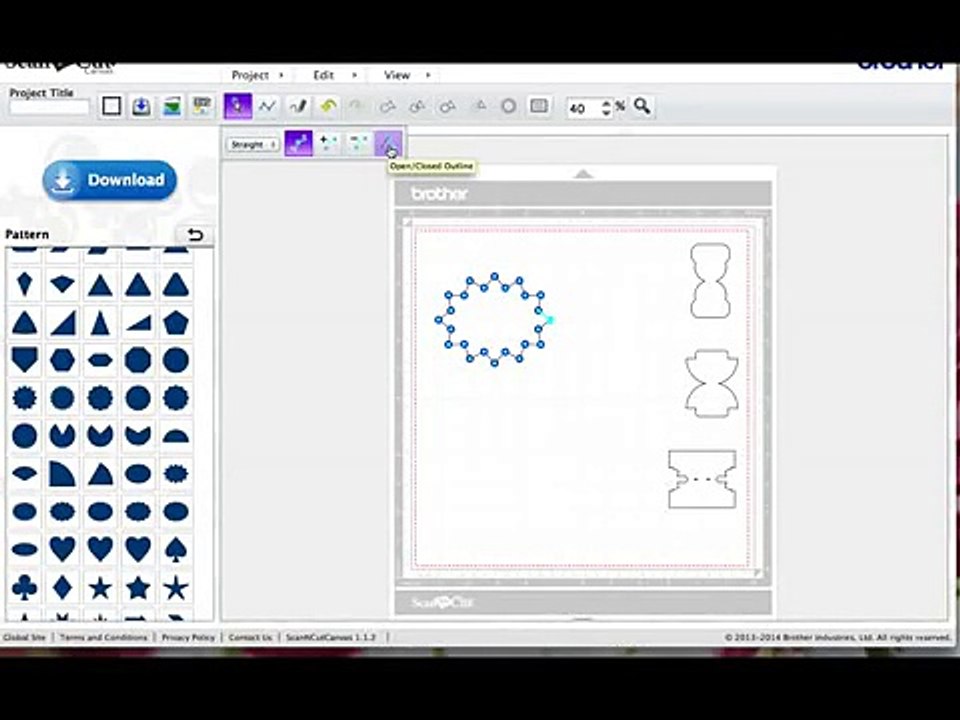960x720 pixels.
Task: Select the club card suit pattern
Action: [x=24, y=587]
